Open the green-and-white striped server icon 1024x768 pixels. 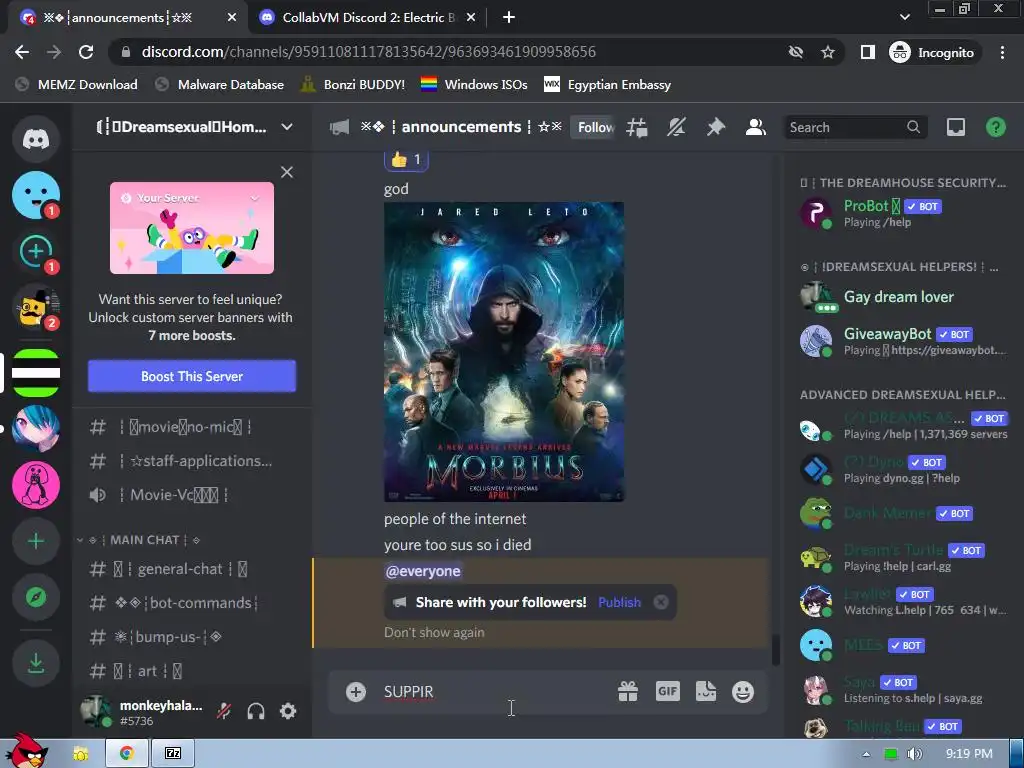(x=36, y=373)
